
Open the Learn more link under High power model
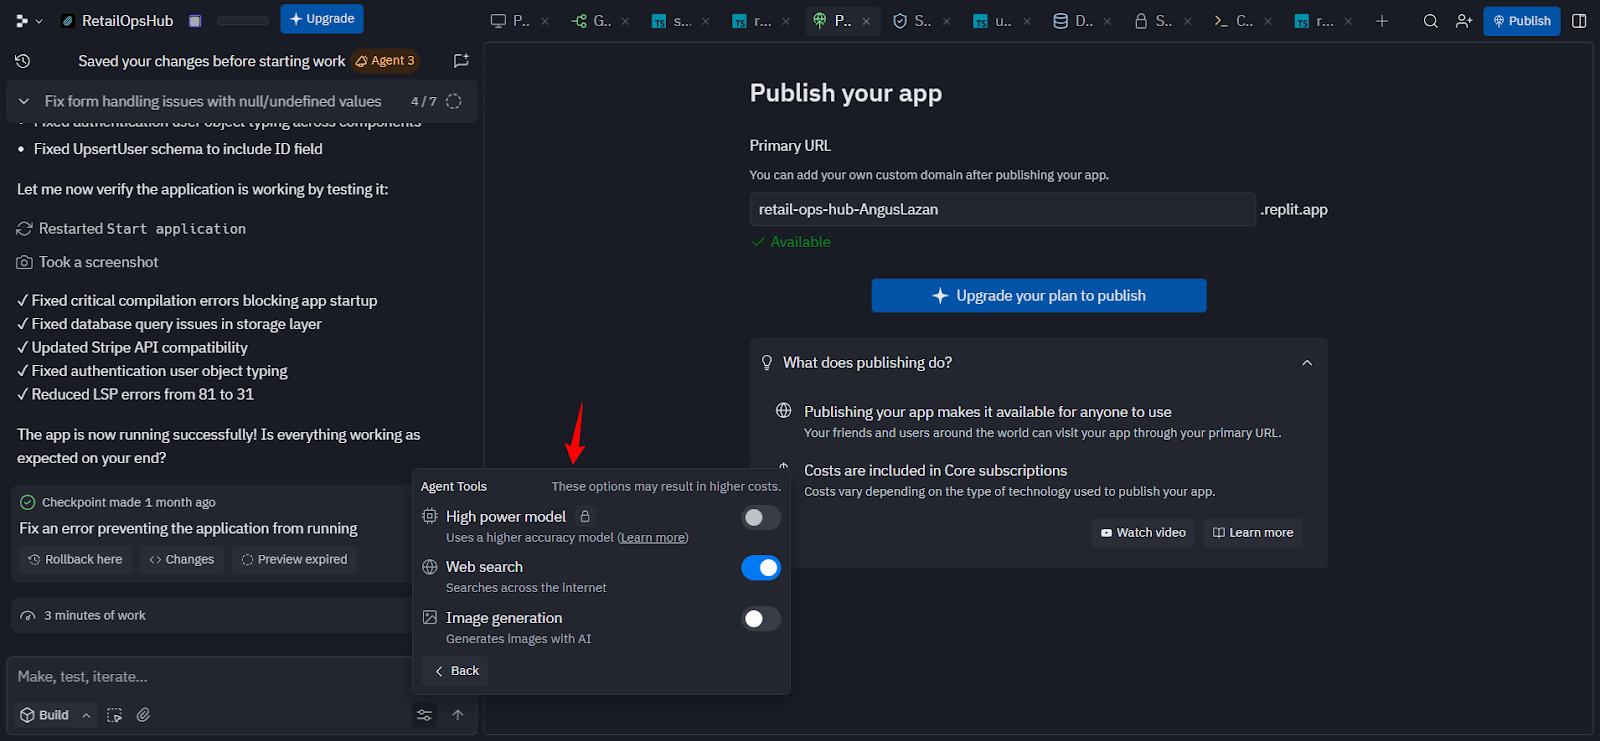click(652, 538)
